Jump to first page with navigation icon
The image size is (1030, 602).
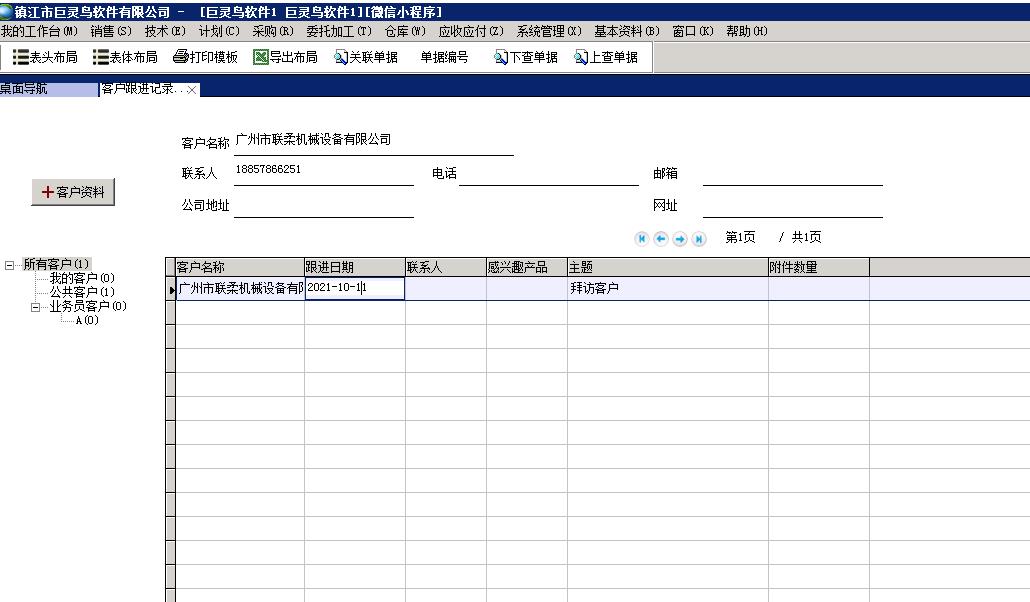pyautogui.click(x=641, y=238)
